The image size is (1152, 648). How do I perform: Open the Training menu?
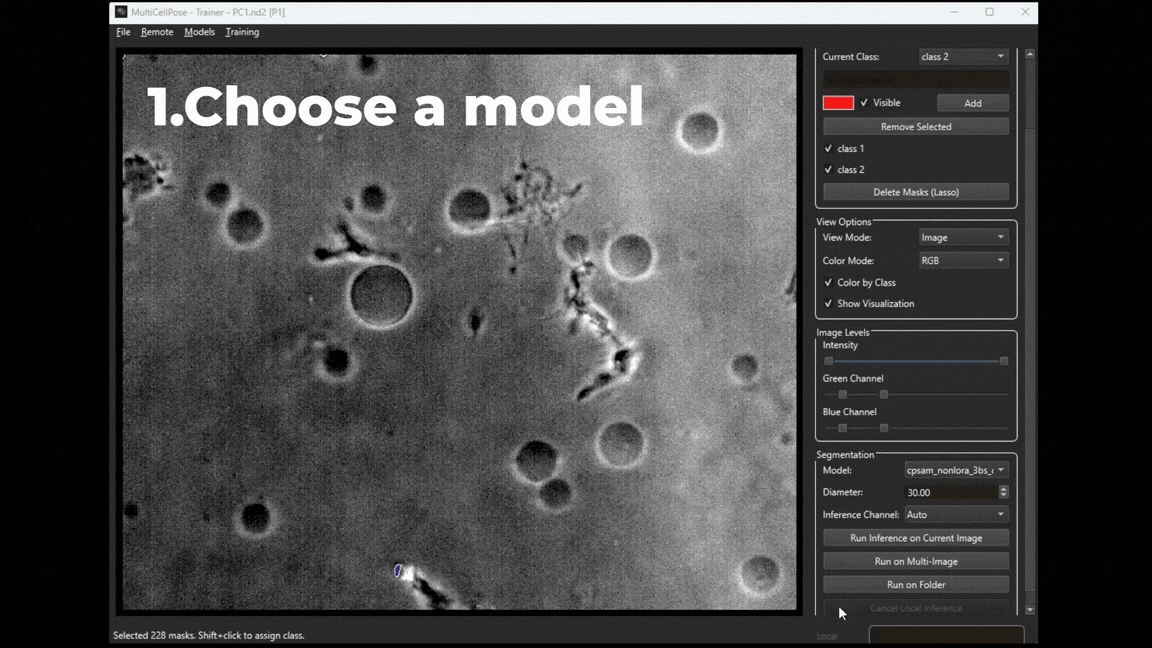click(x=242, y=32)
